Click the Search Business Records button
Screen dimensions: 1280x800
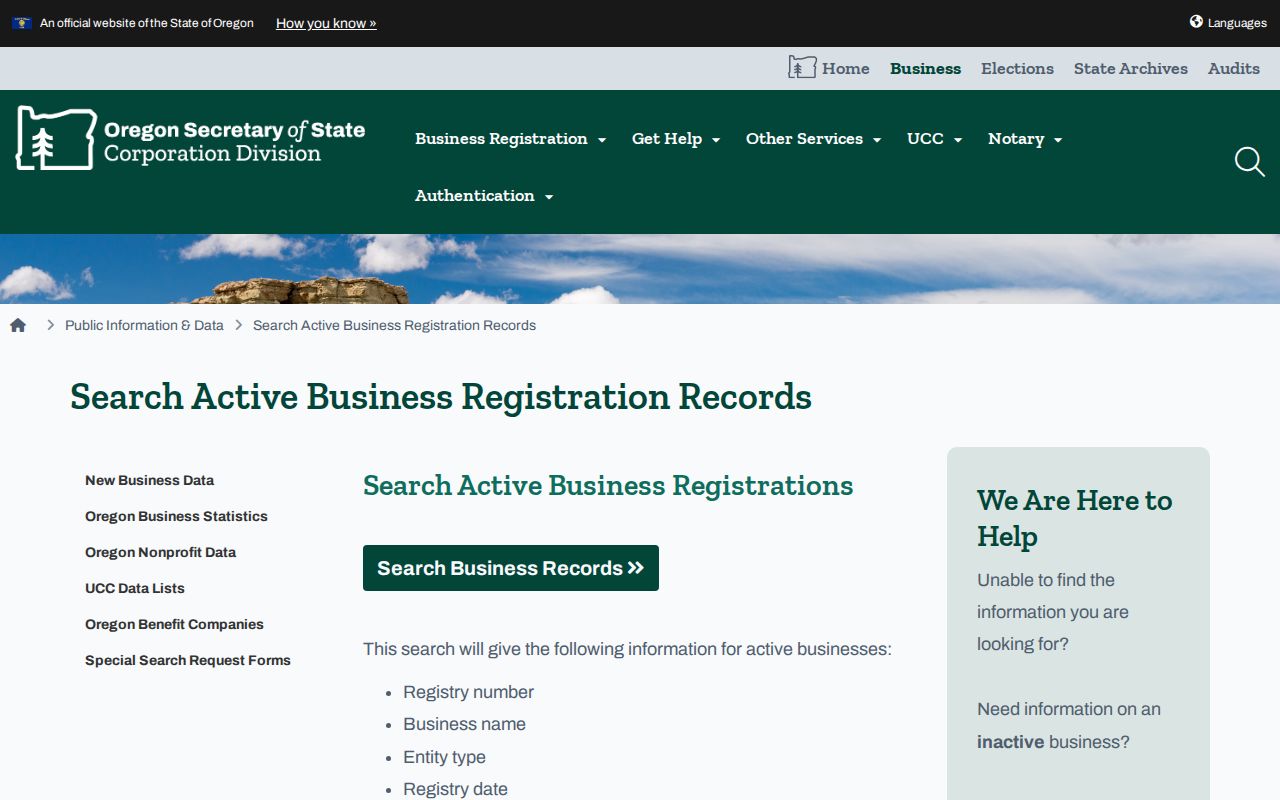pos(511,568)
